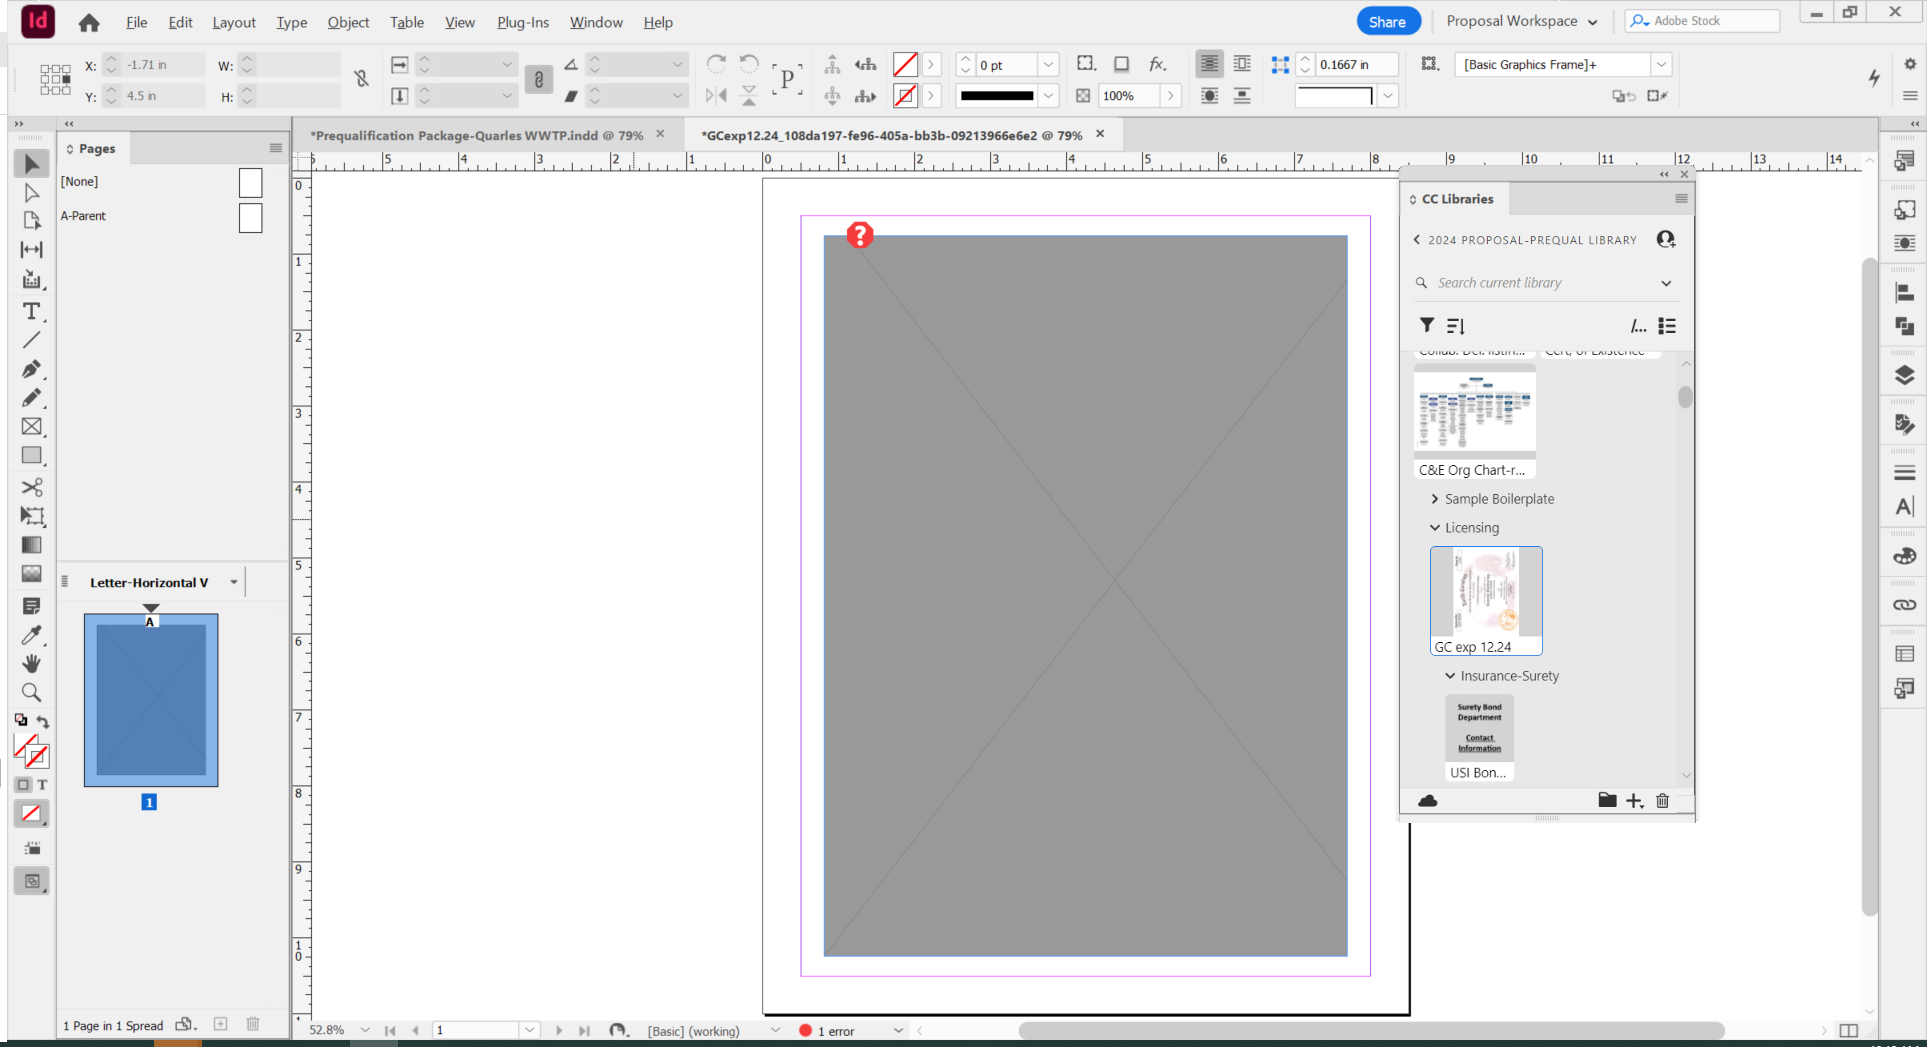Screen dimensions: 1927x1047
Task: Open the stroke color swatch
Action: click(x=905, y=95)
